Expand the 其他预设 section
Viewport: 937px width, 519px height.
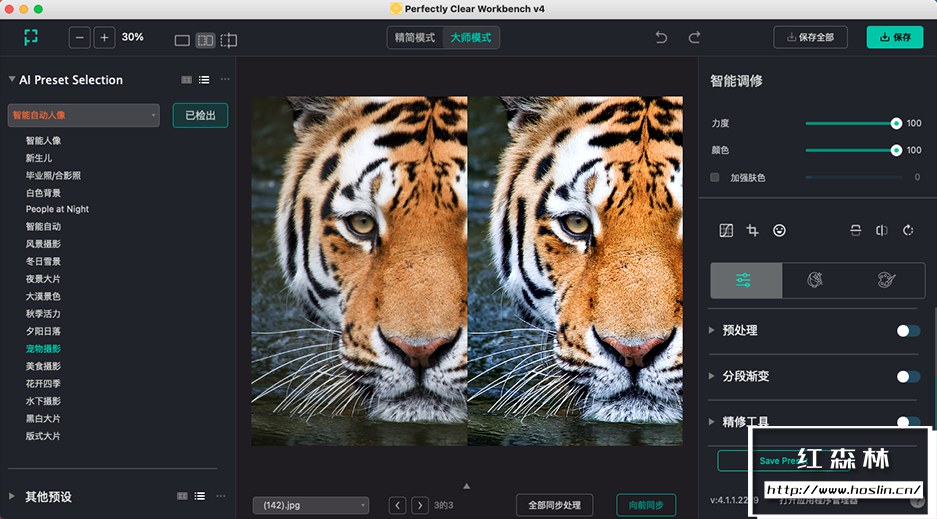tap(12, 497)
